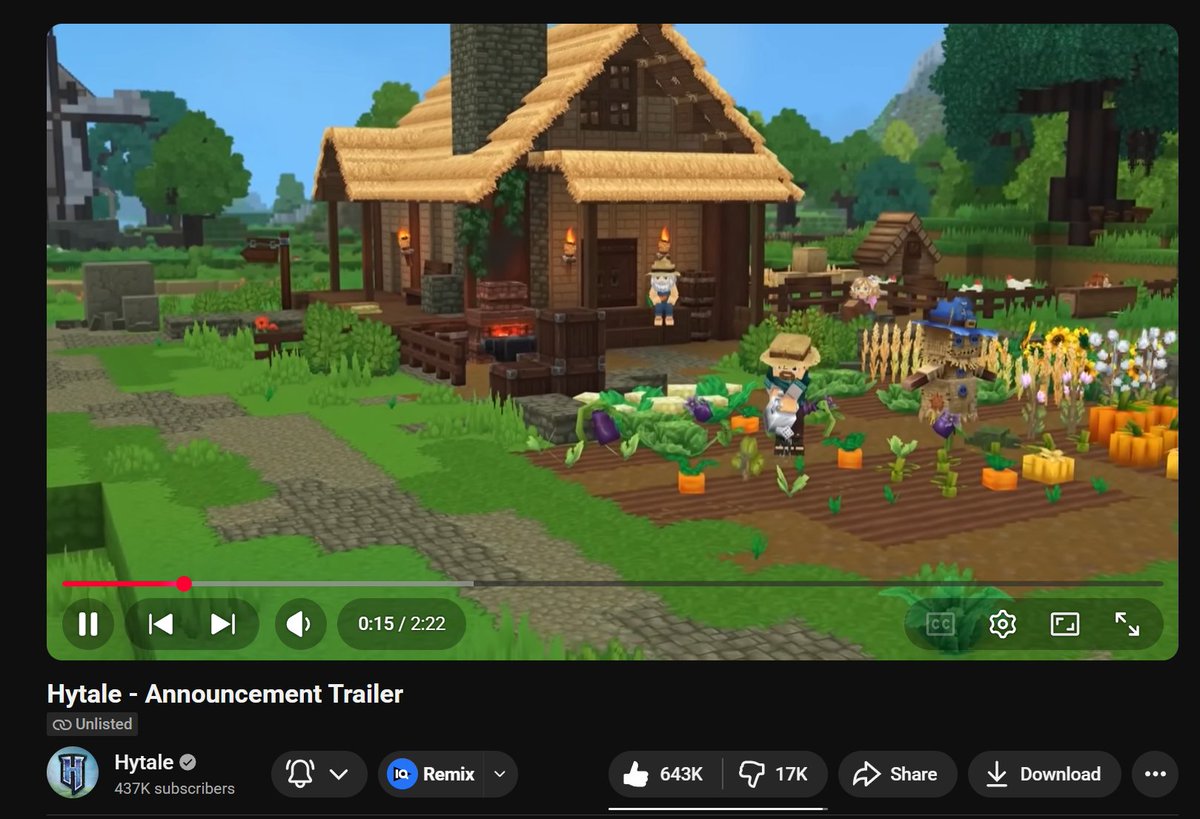Image resolution: width=1200 pixels, height=819 pixels.
Task: Click the Unlisted badge
Action: coord(92,724)
